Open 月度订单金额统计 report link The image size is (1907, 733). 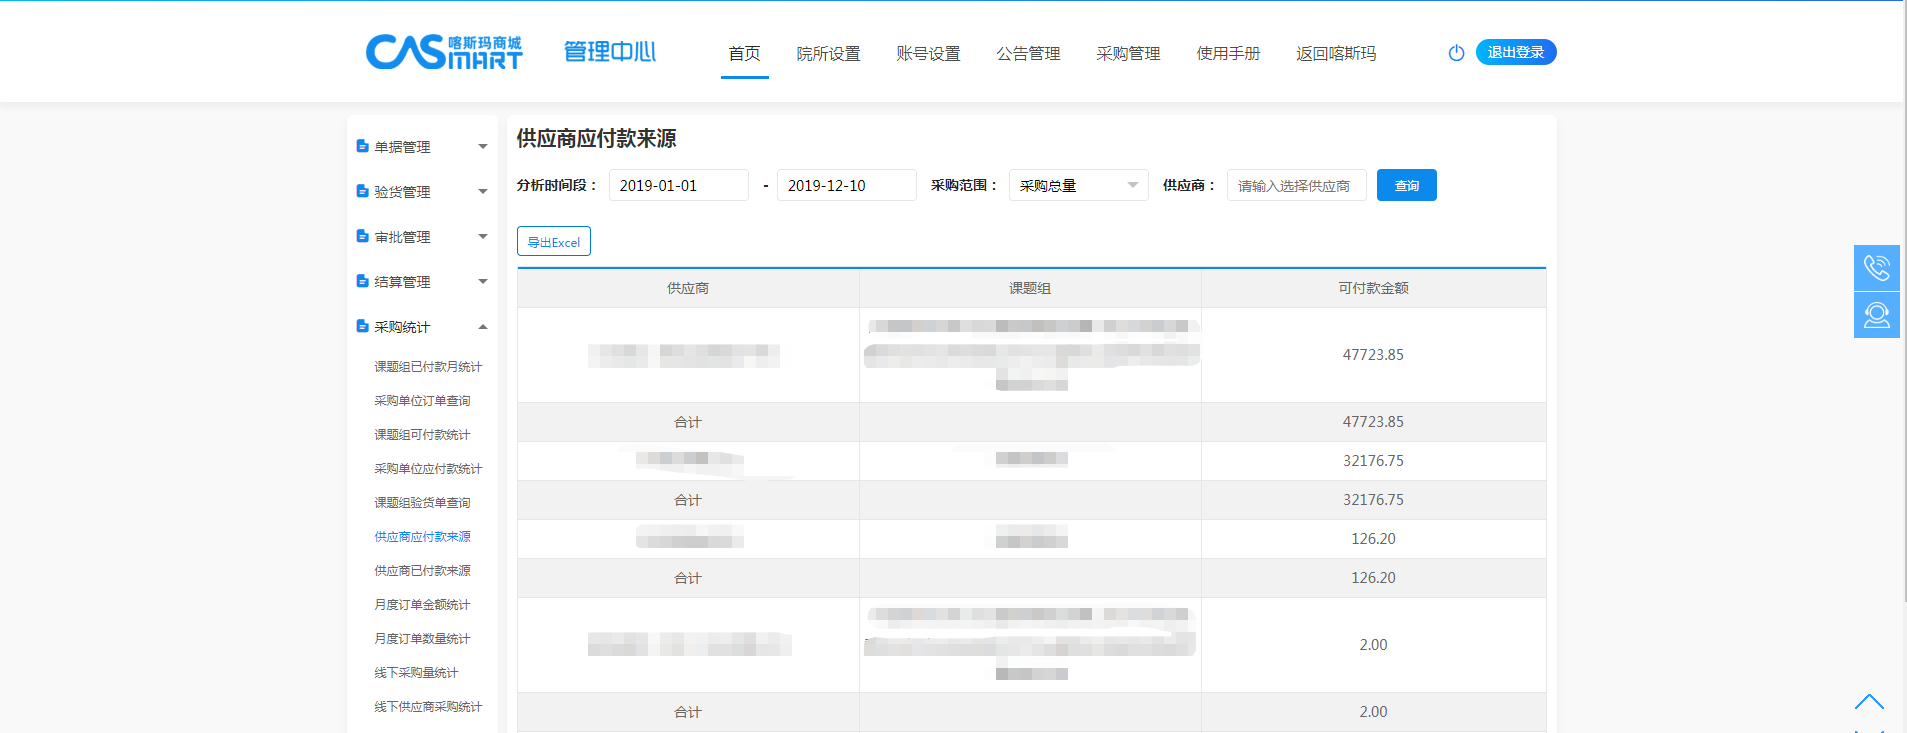point(422,605)
